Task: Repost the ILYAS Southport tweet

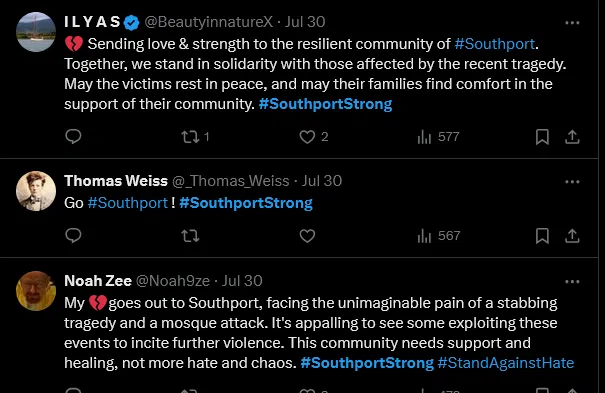Action: (x=195, y=137)
